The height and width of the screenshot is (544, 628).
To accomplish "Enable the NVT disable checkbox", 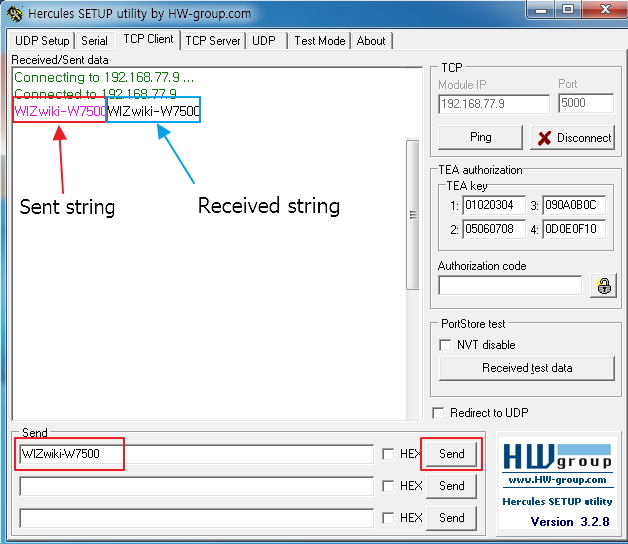I will (445, 345).
